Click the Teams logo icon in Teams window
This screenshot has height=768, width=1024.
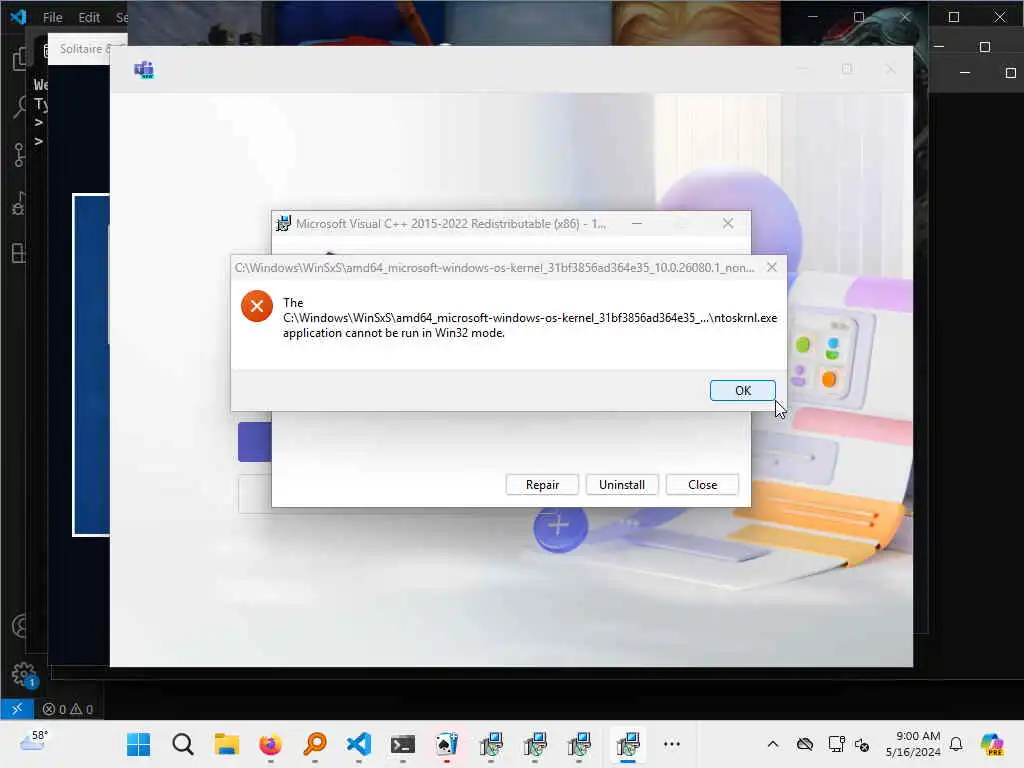point(144,69)
